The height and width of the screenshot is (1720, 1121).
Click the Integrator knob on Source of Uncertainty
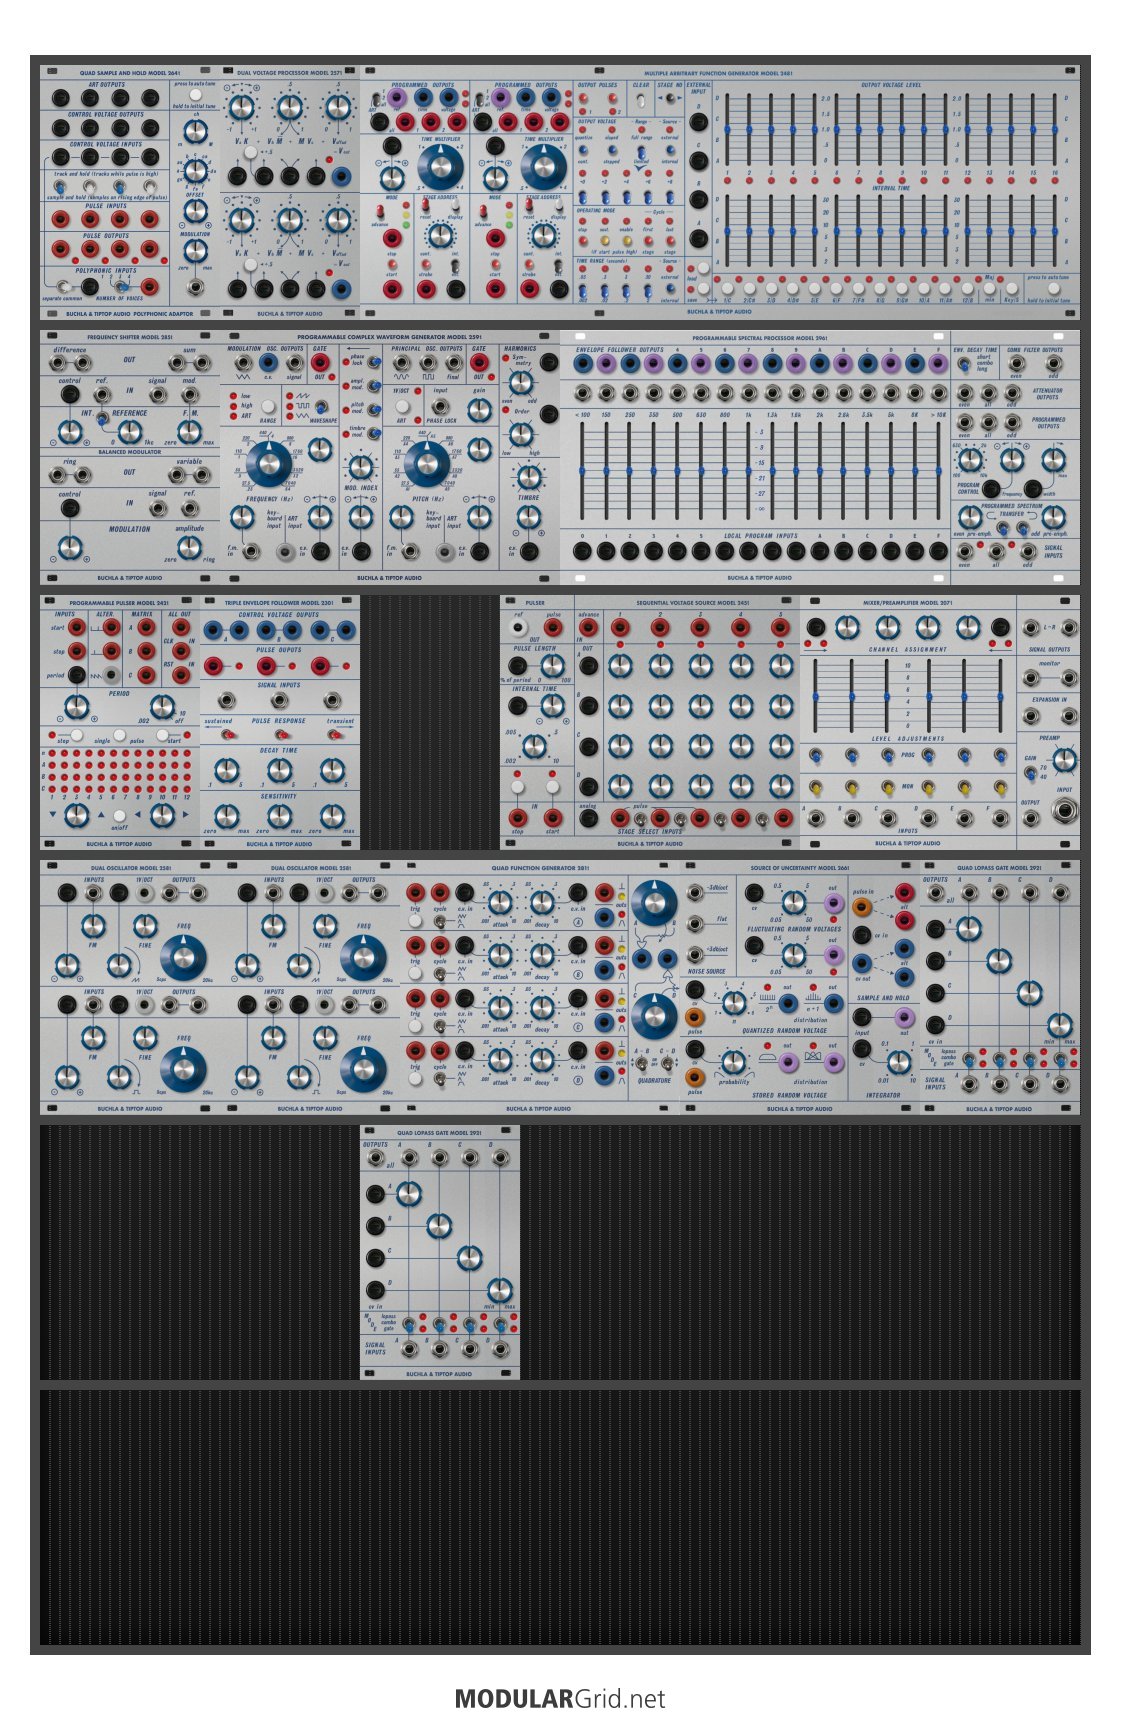pos(898,1062)
